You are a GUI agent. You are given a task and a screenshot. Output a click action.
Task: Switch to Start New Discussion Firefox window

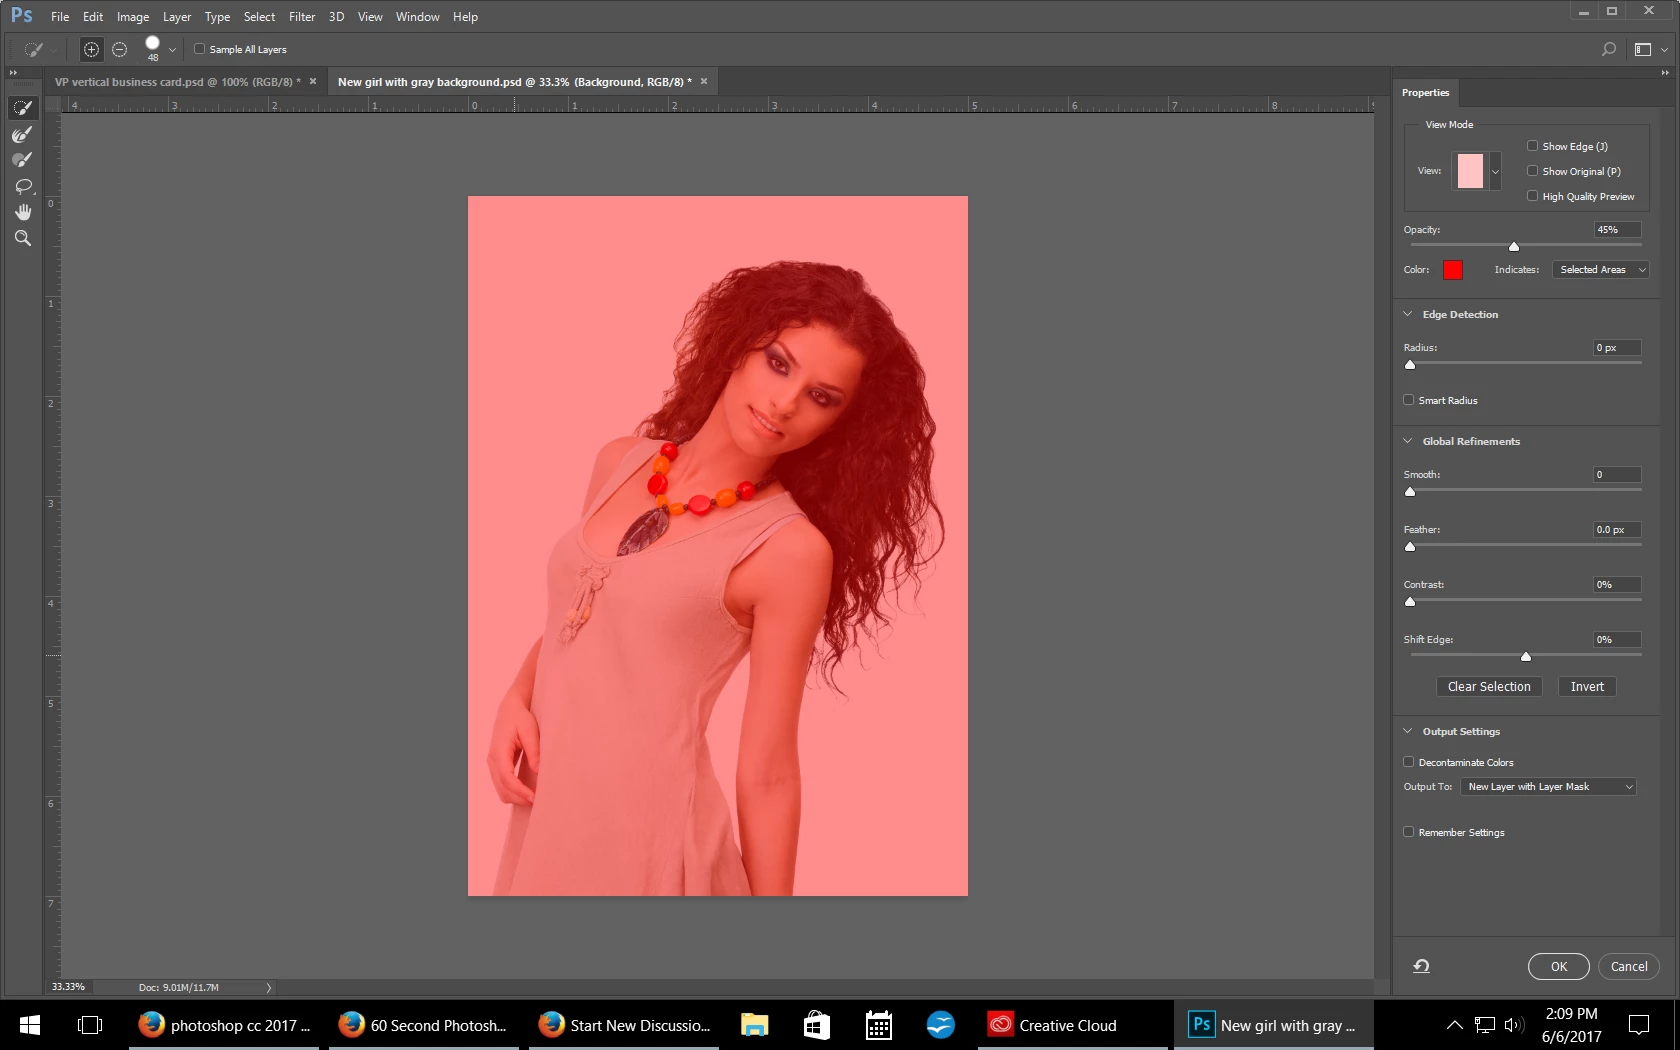pyautogui.click(x=624, y=1025)
